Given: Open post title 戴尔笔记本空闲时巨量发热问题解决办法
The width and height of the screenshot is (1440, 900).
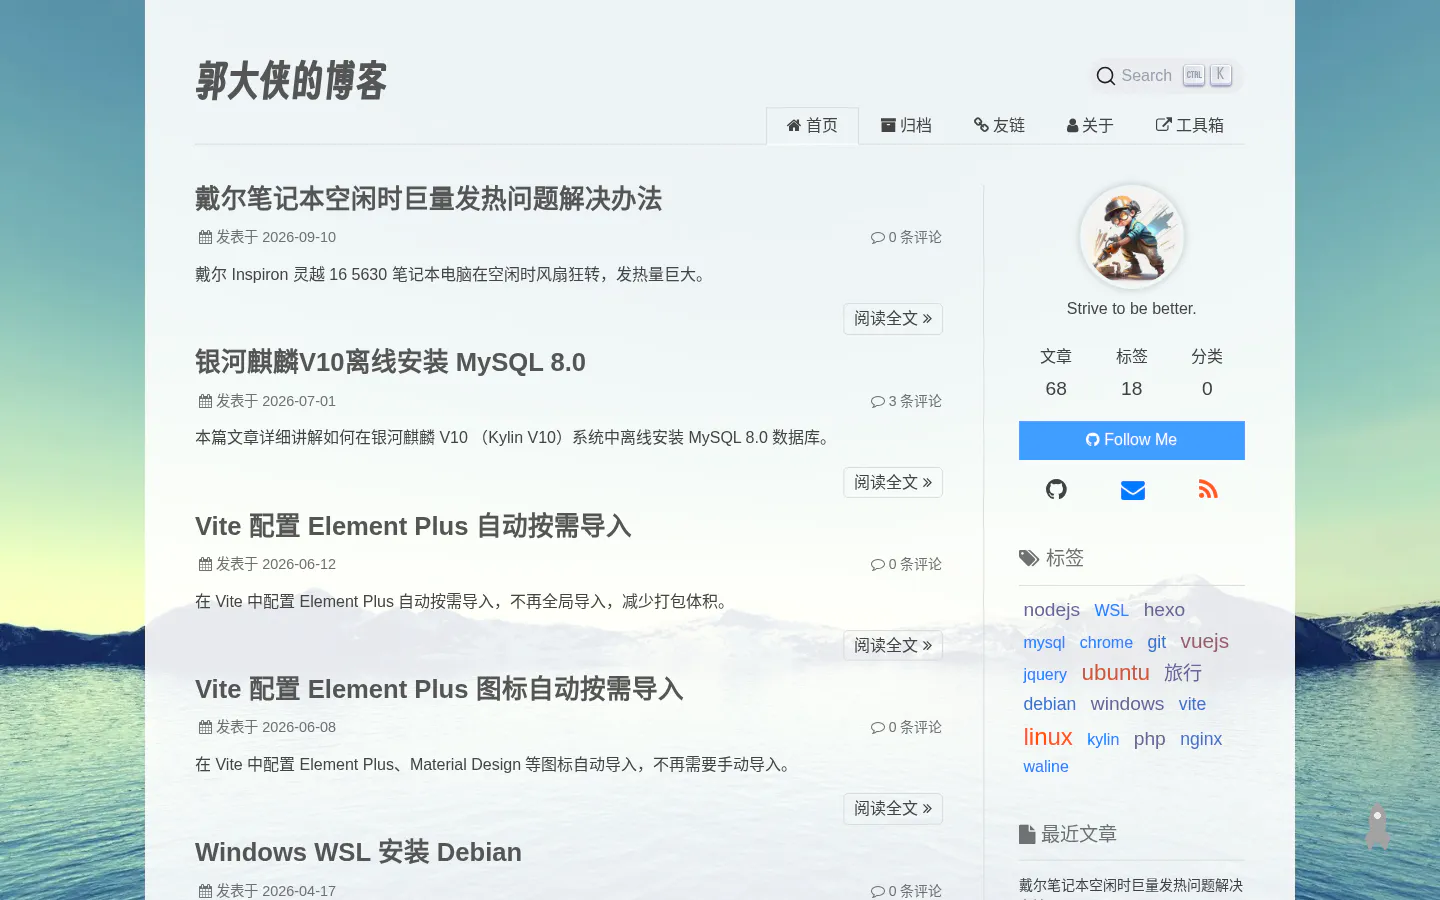Looking at the screenshot, I should (x=428, y=199).
